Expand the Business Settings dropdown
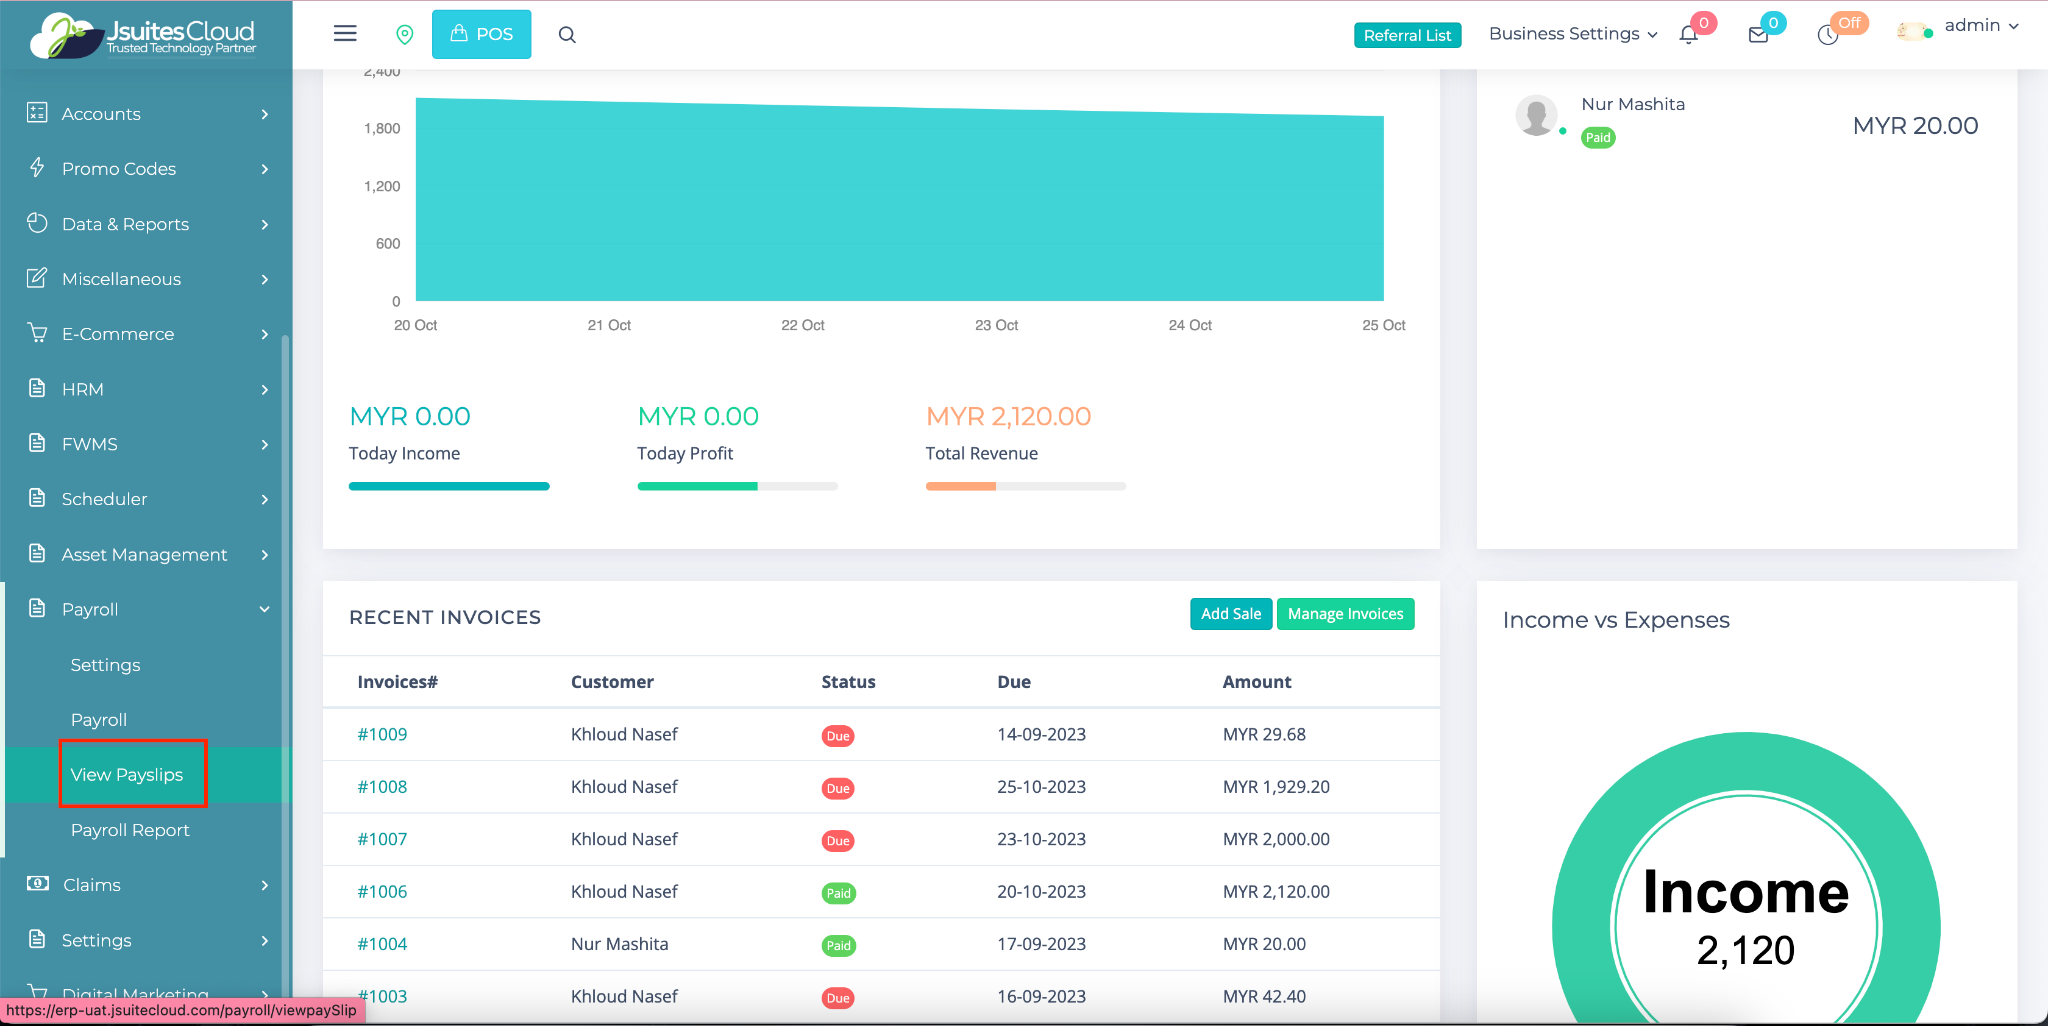Screen dimensions: 2048x1026 [x=1572, y=34]
